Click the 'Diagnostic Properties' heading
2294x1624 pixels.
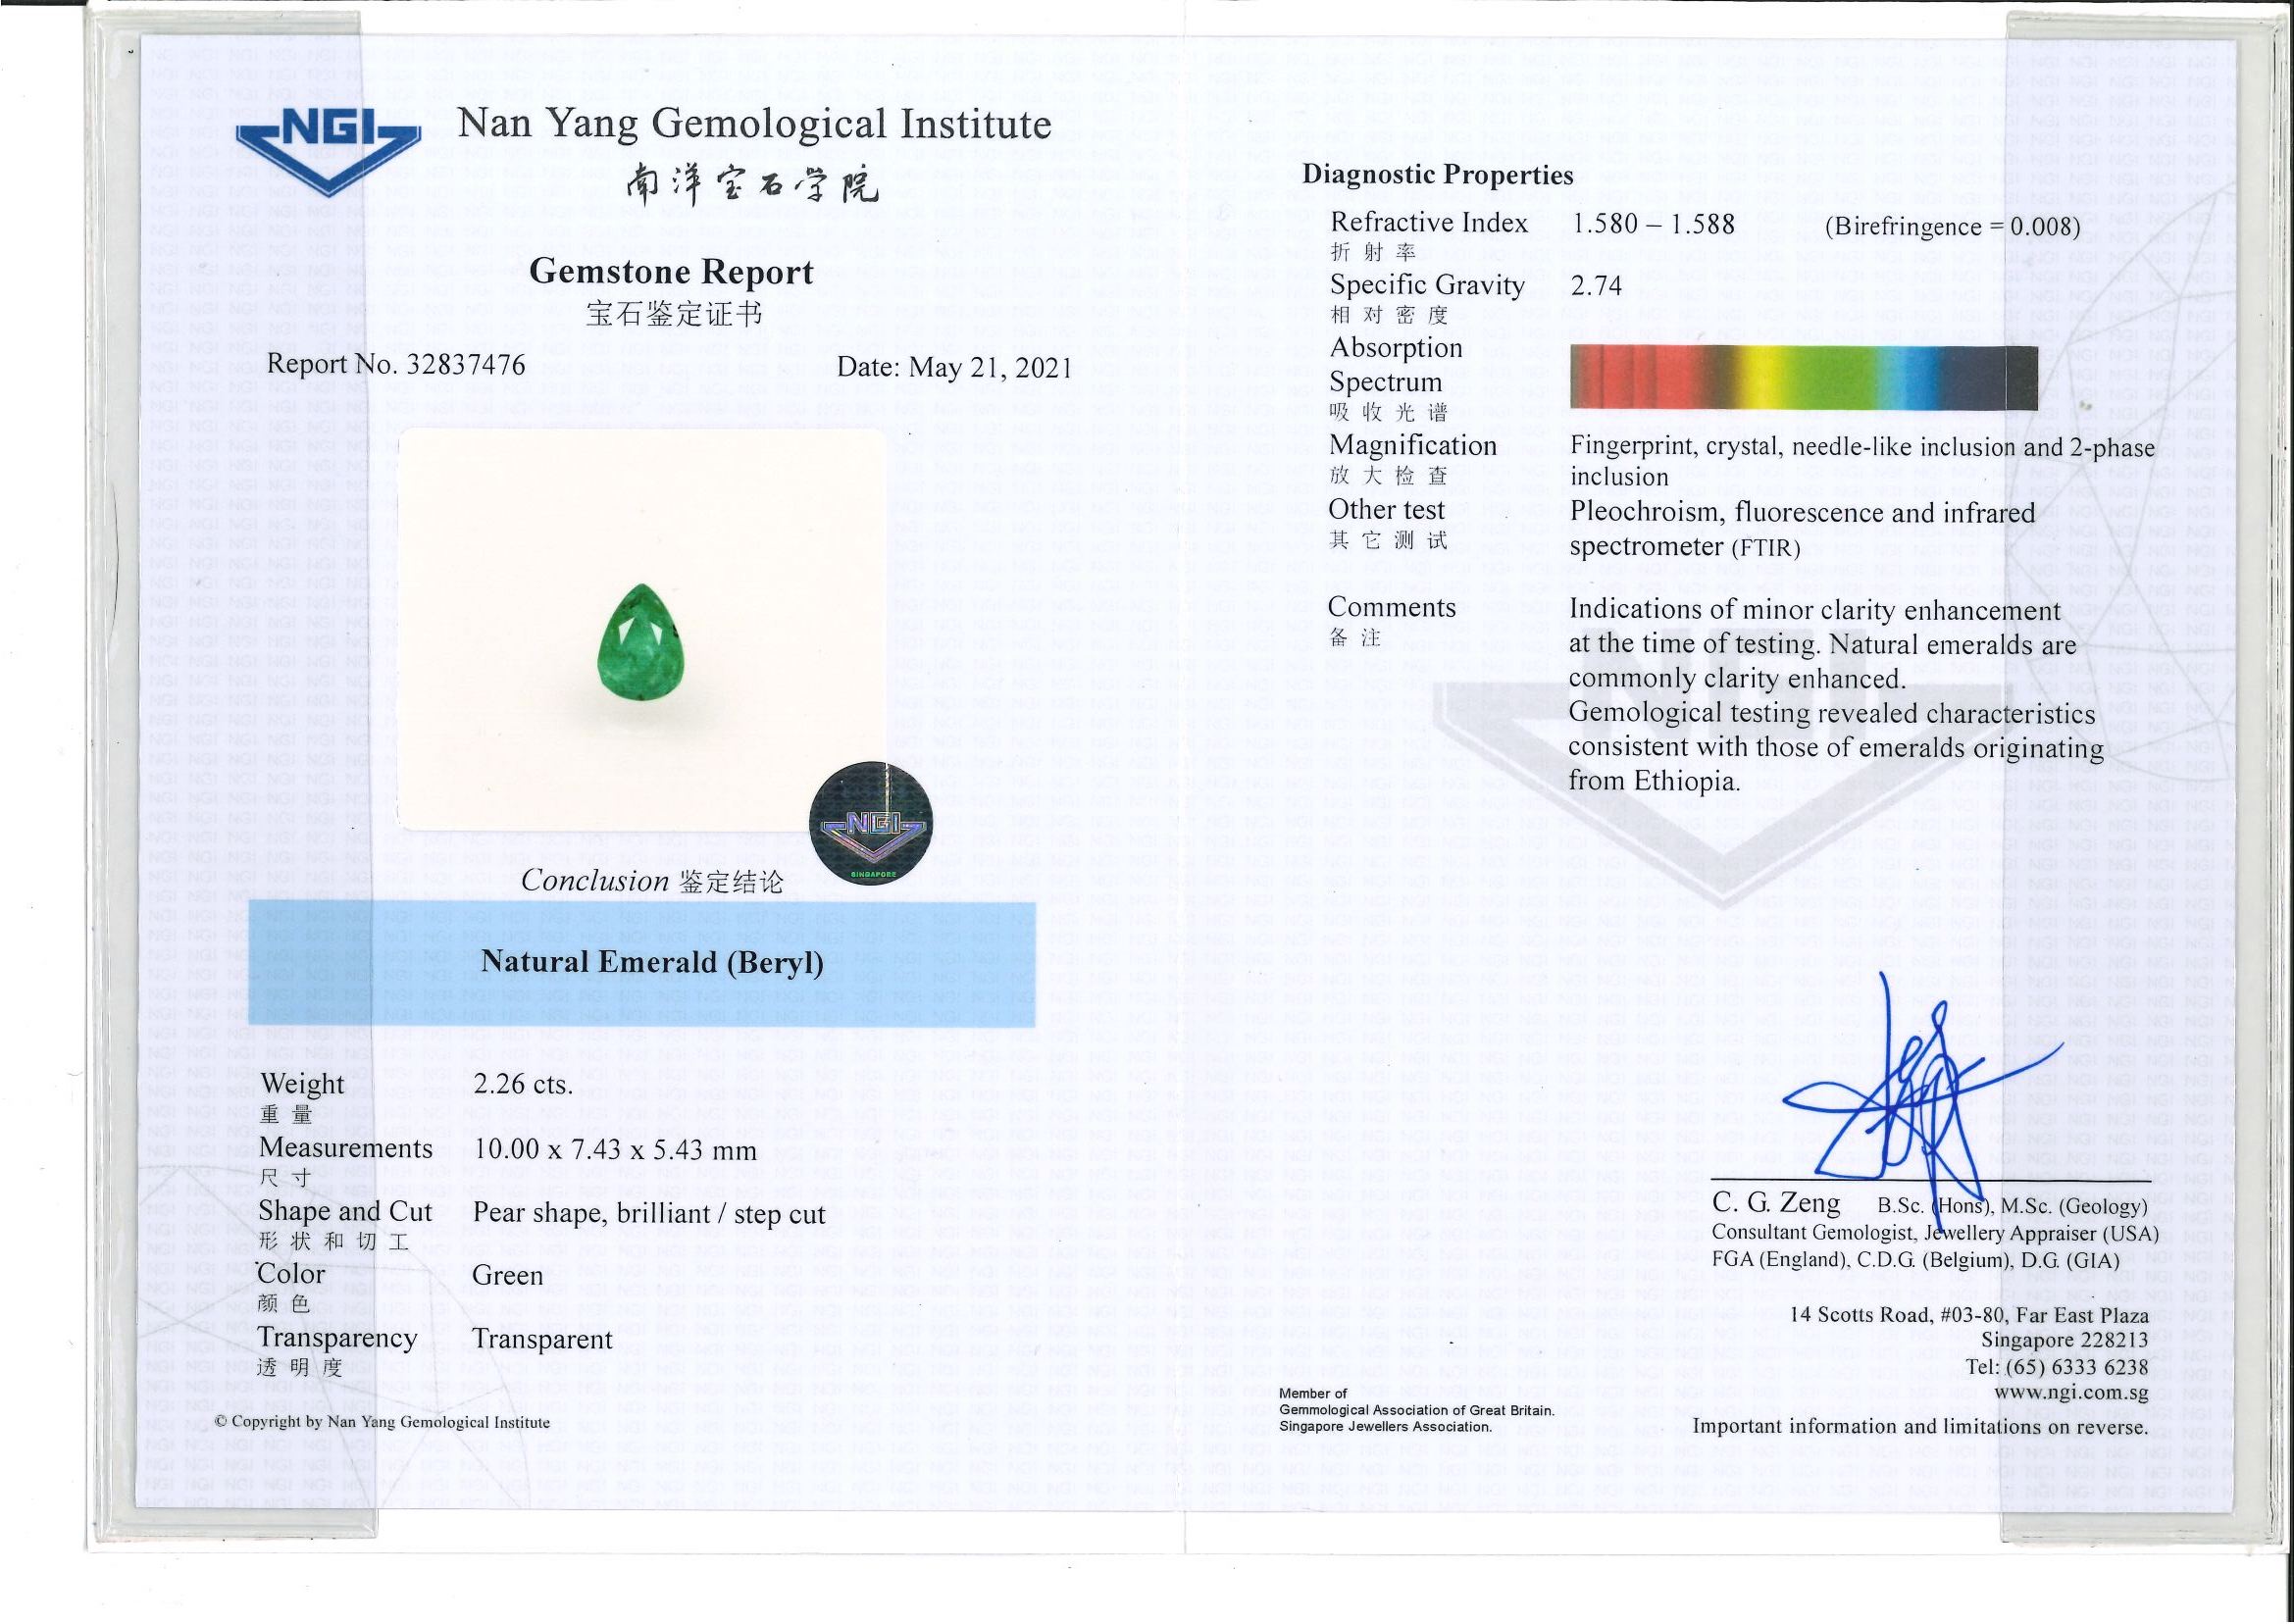click(x=1437, y=175)
